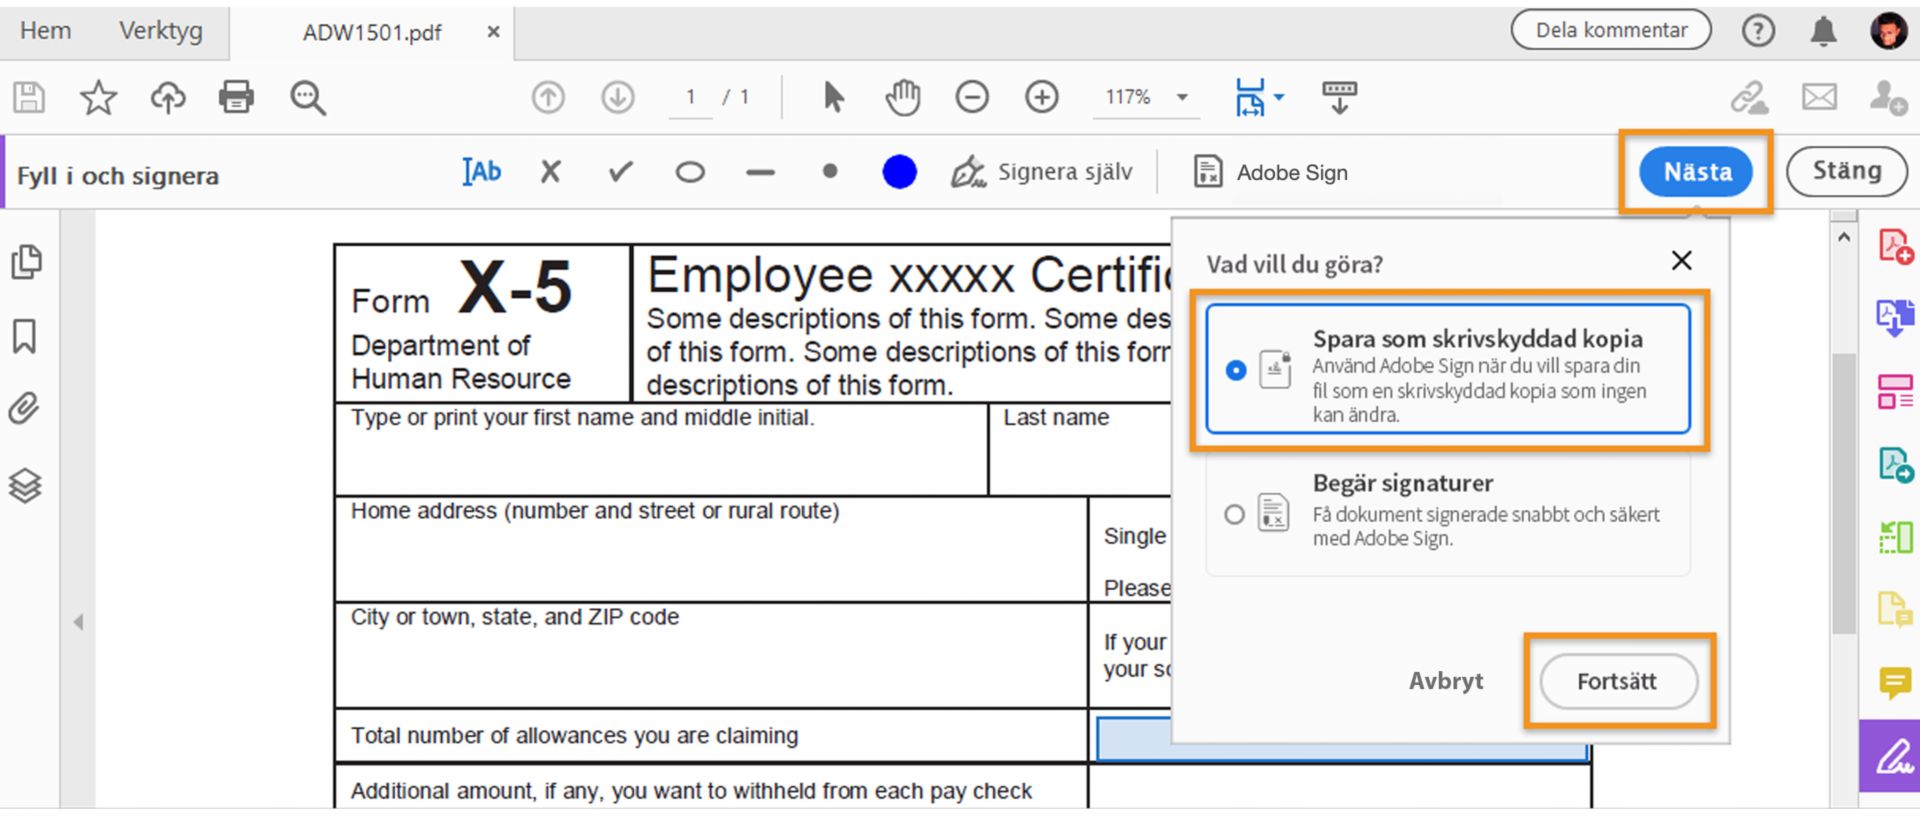Click the 'Dela kommentar' button
Viewport: 1920px width, 816px height.
click(x=1611, y=30)
